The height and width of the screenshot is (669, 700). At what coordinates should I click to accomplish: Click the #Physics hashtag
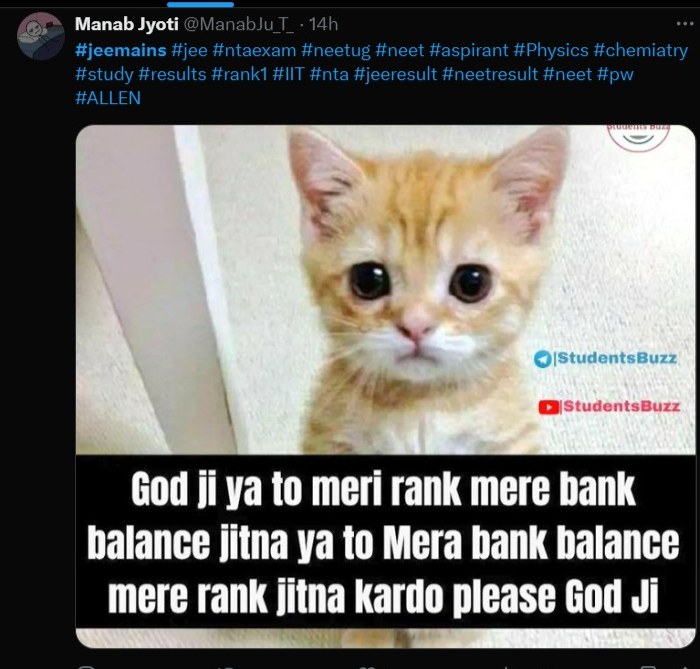click(x=551, y=50)
